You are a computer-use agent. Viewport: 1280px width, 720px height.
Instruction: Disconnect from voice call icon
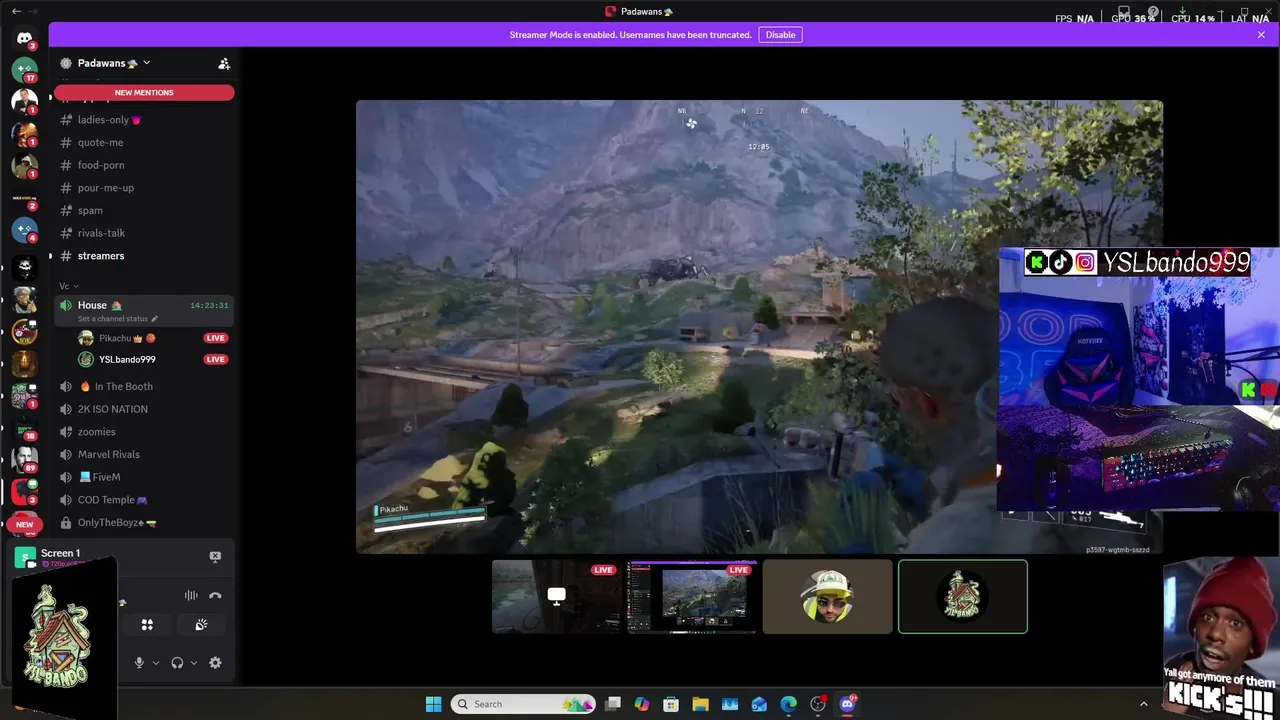point(215,595)
